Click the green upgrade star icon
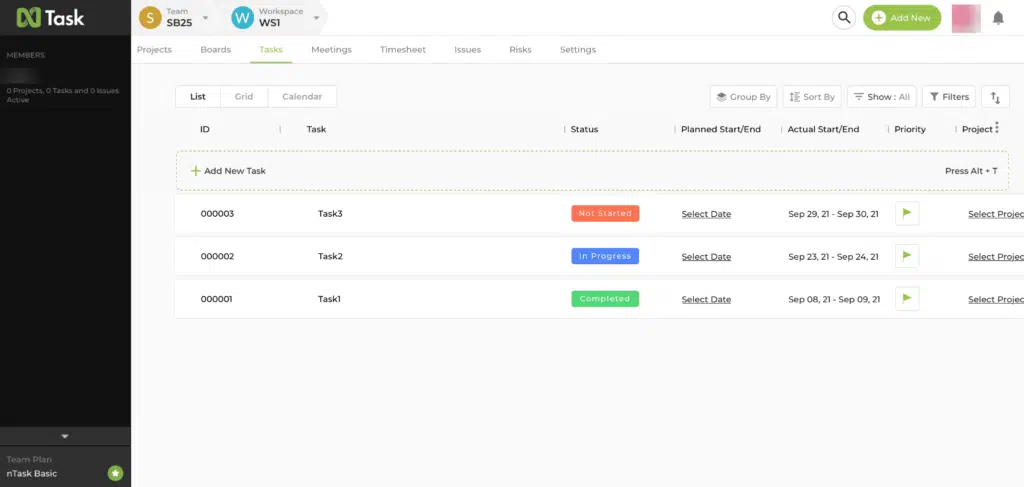 (115, 473)
